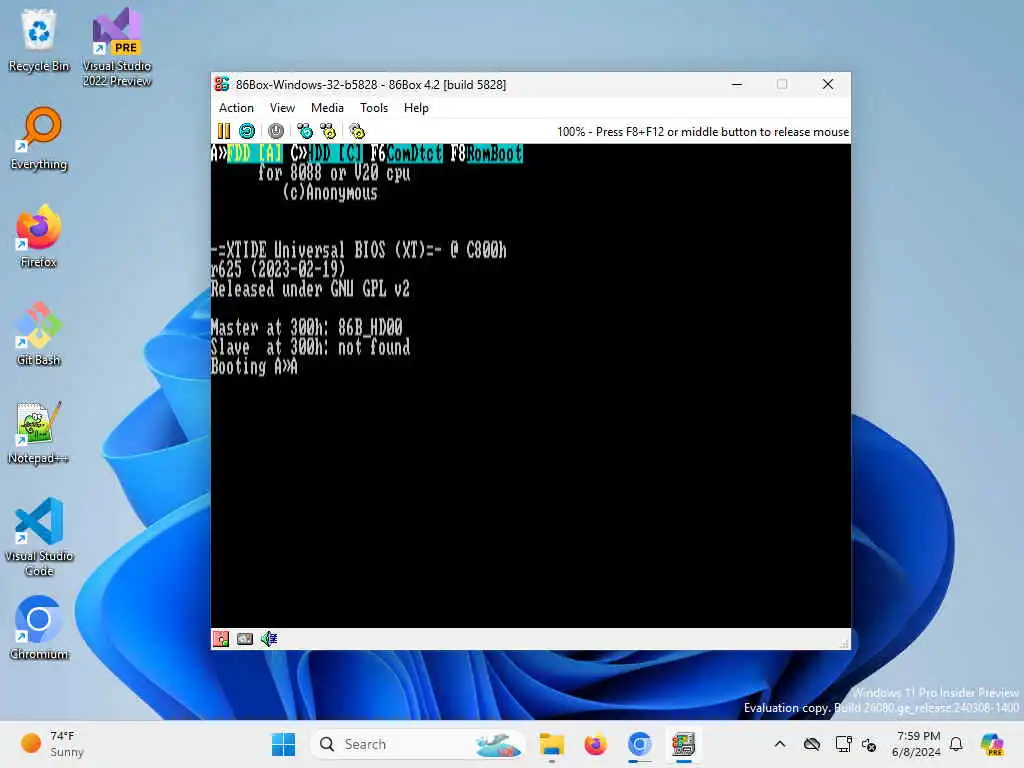Click the ACPI shutdown power icon
The height and width of the screenshot is (768, 1024).
(276, 131)
